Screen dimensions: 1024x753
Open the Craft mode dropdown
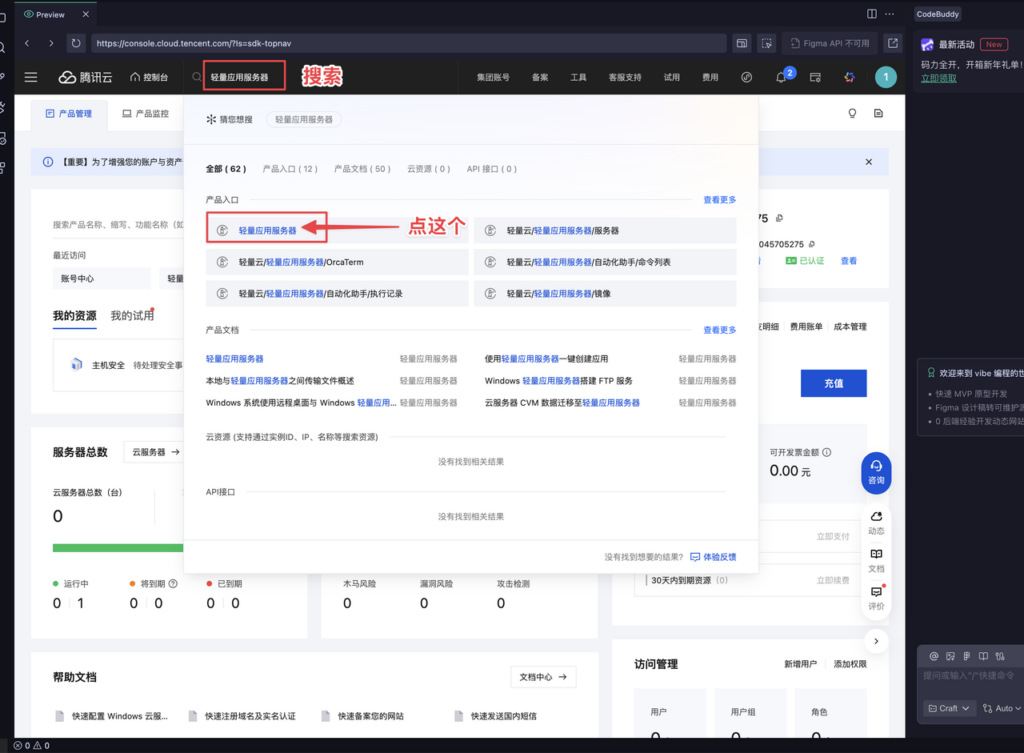point(948,708)
